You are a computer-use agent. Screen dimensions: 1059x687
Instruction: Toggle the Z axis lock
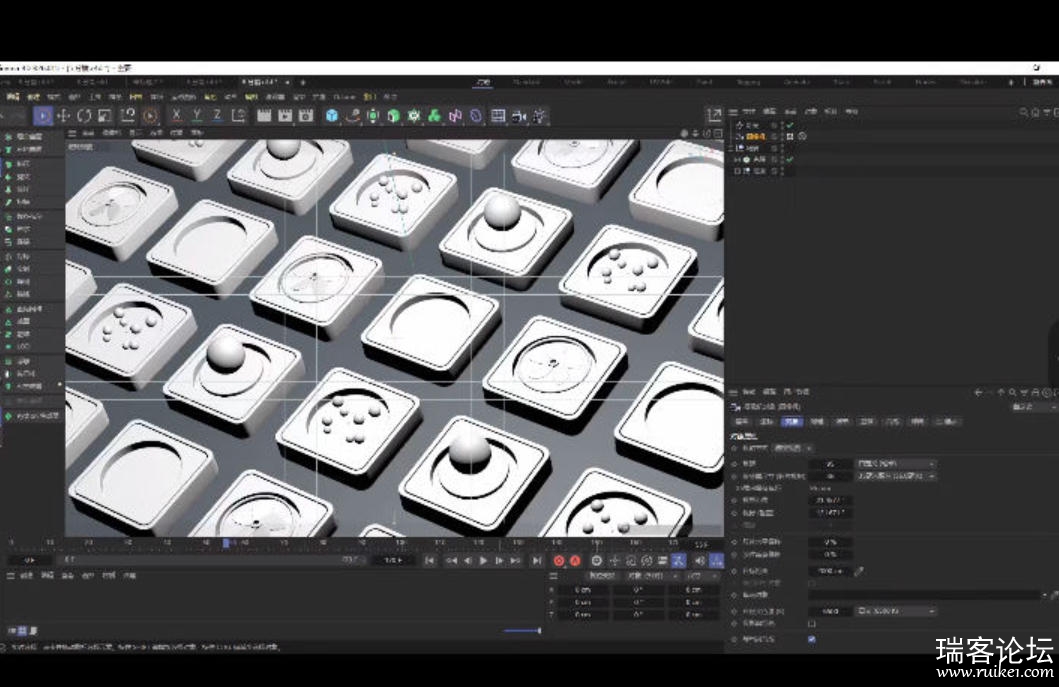point(217,116)
